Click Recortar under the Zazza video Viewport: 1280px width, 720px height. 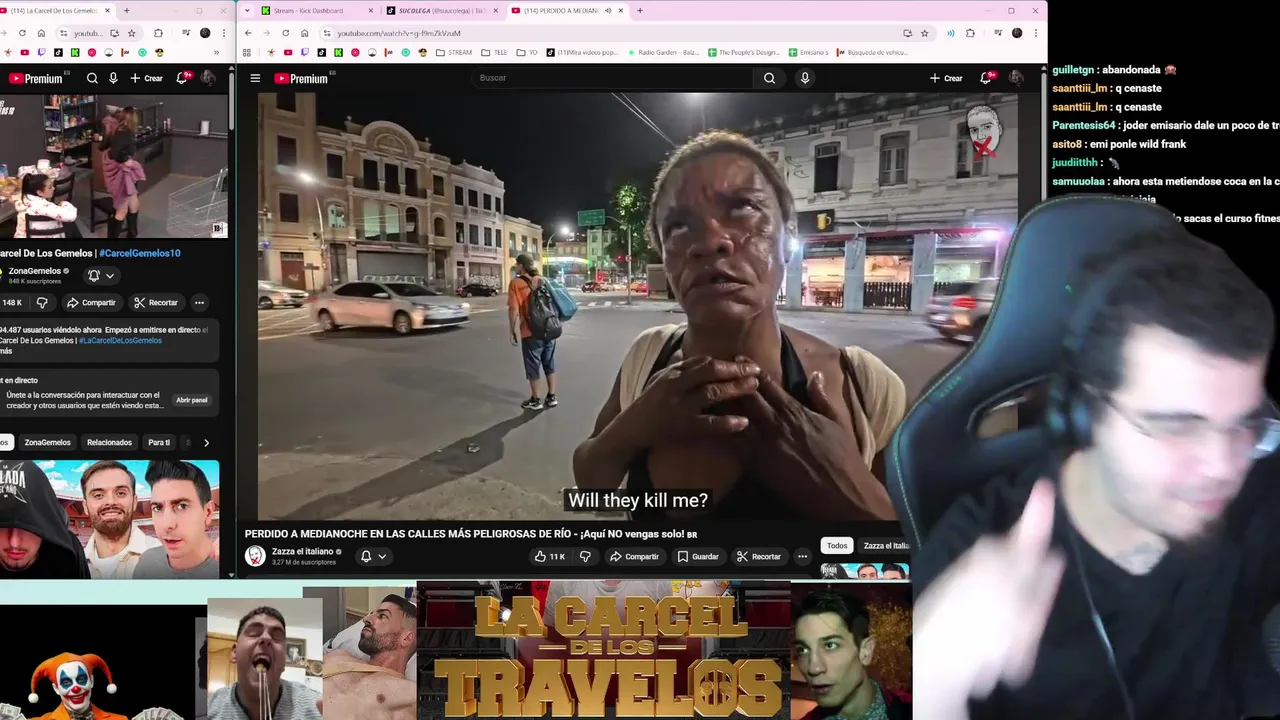coord(758,556)
